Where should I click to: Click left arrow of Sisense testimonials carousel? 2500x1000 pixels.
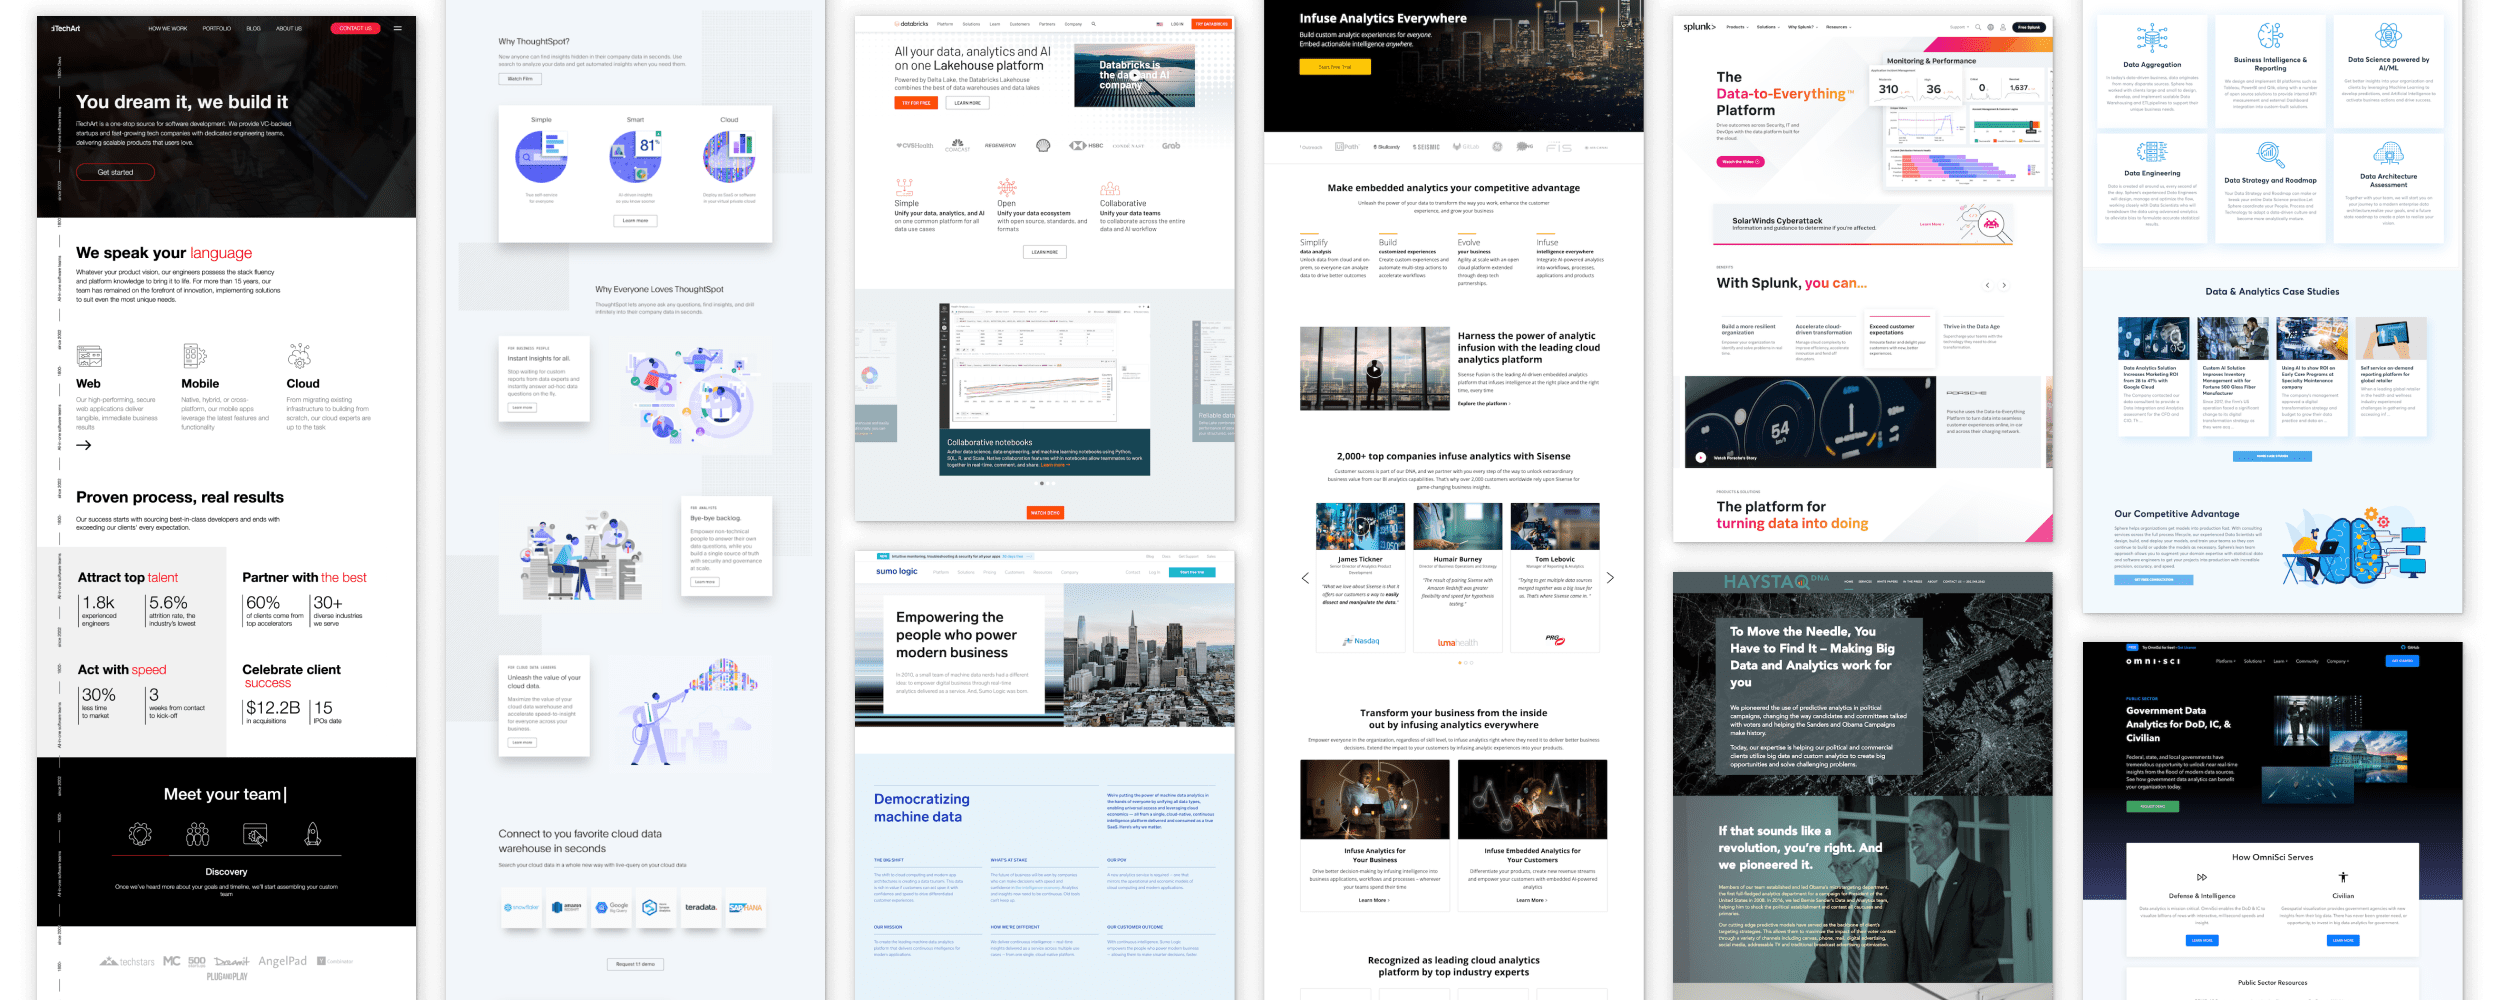point(1305,578)
